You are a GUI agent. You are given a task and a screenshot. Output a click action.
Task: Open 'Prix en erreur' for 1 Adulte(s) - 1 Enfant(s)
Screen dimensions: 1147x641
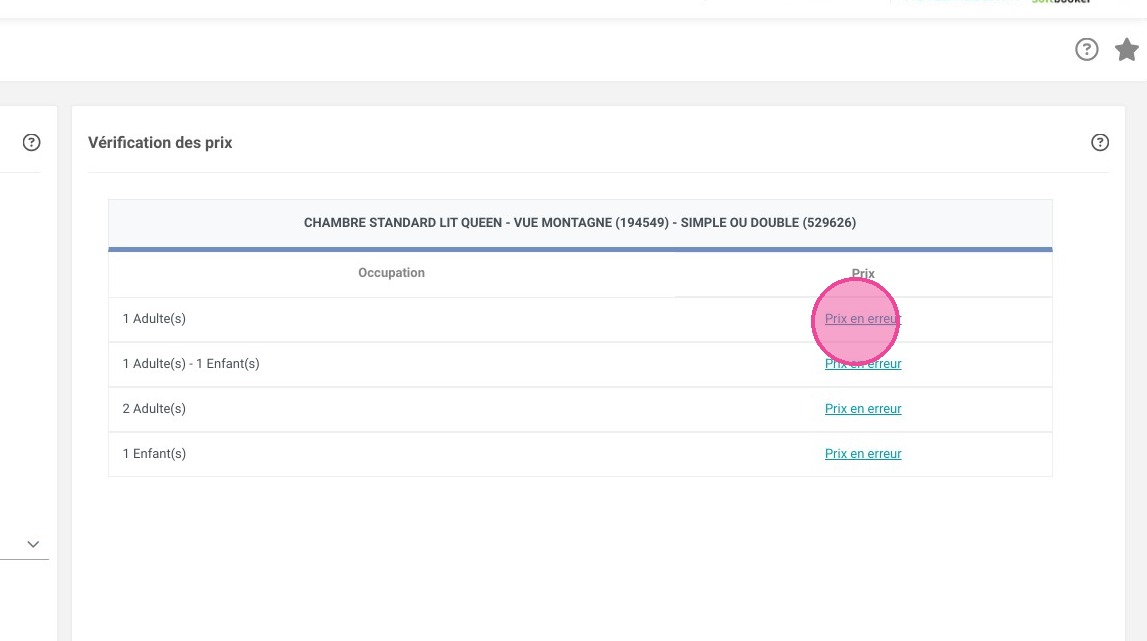[862, 364]
